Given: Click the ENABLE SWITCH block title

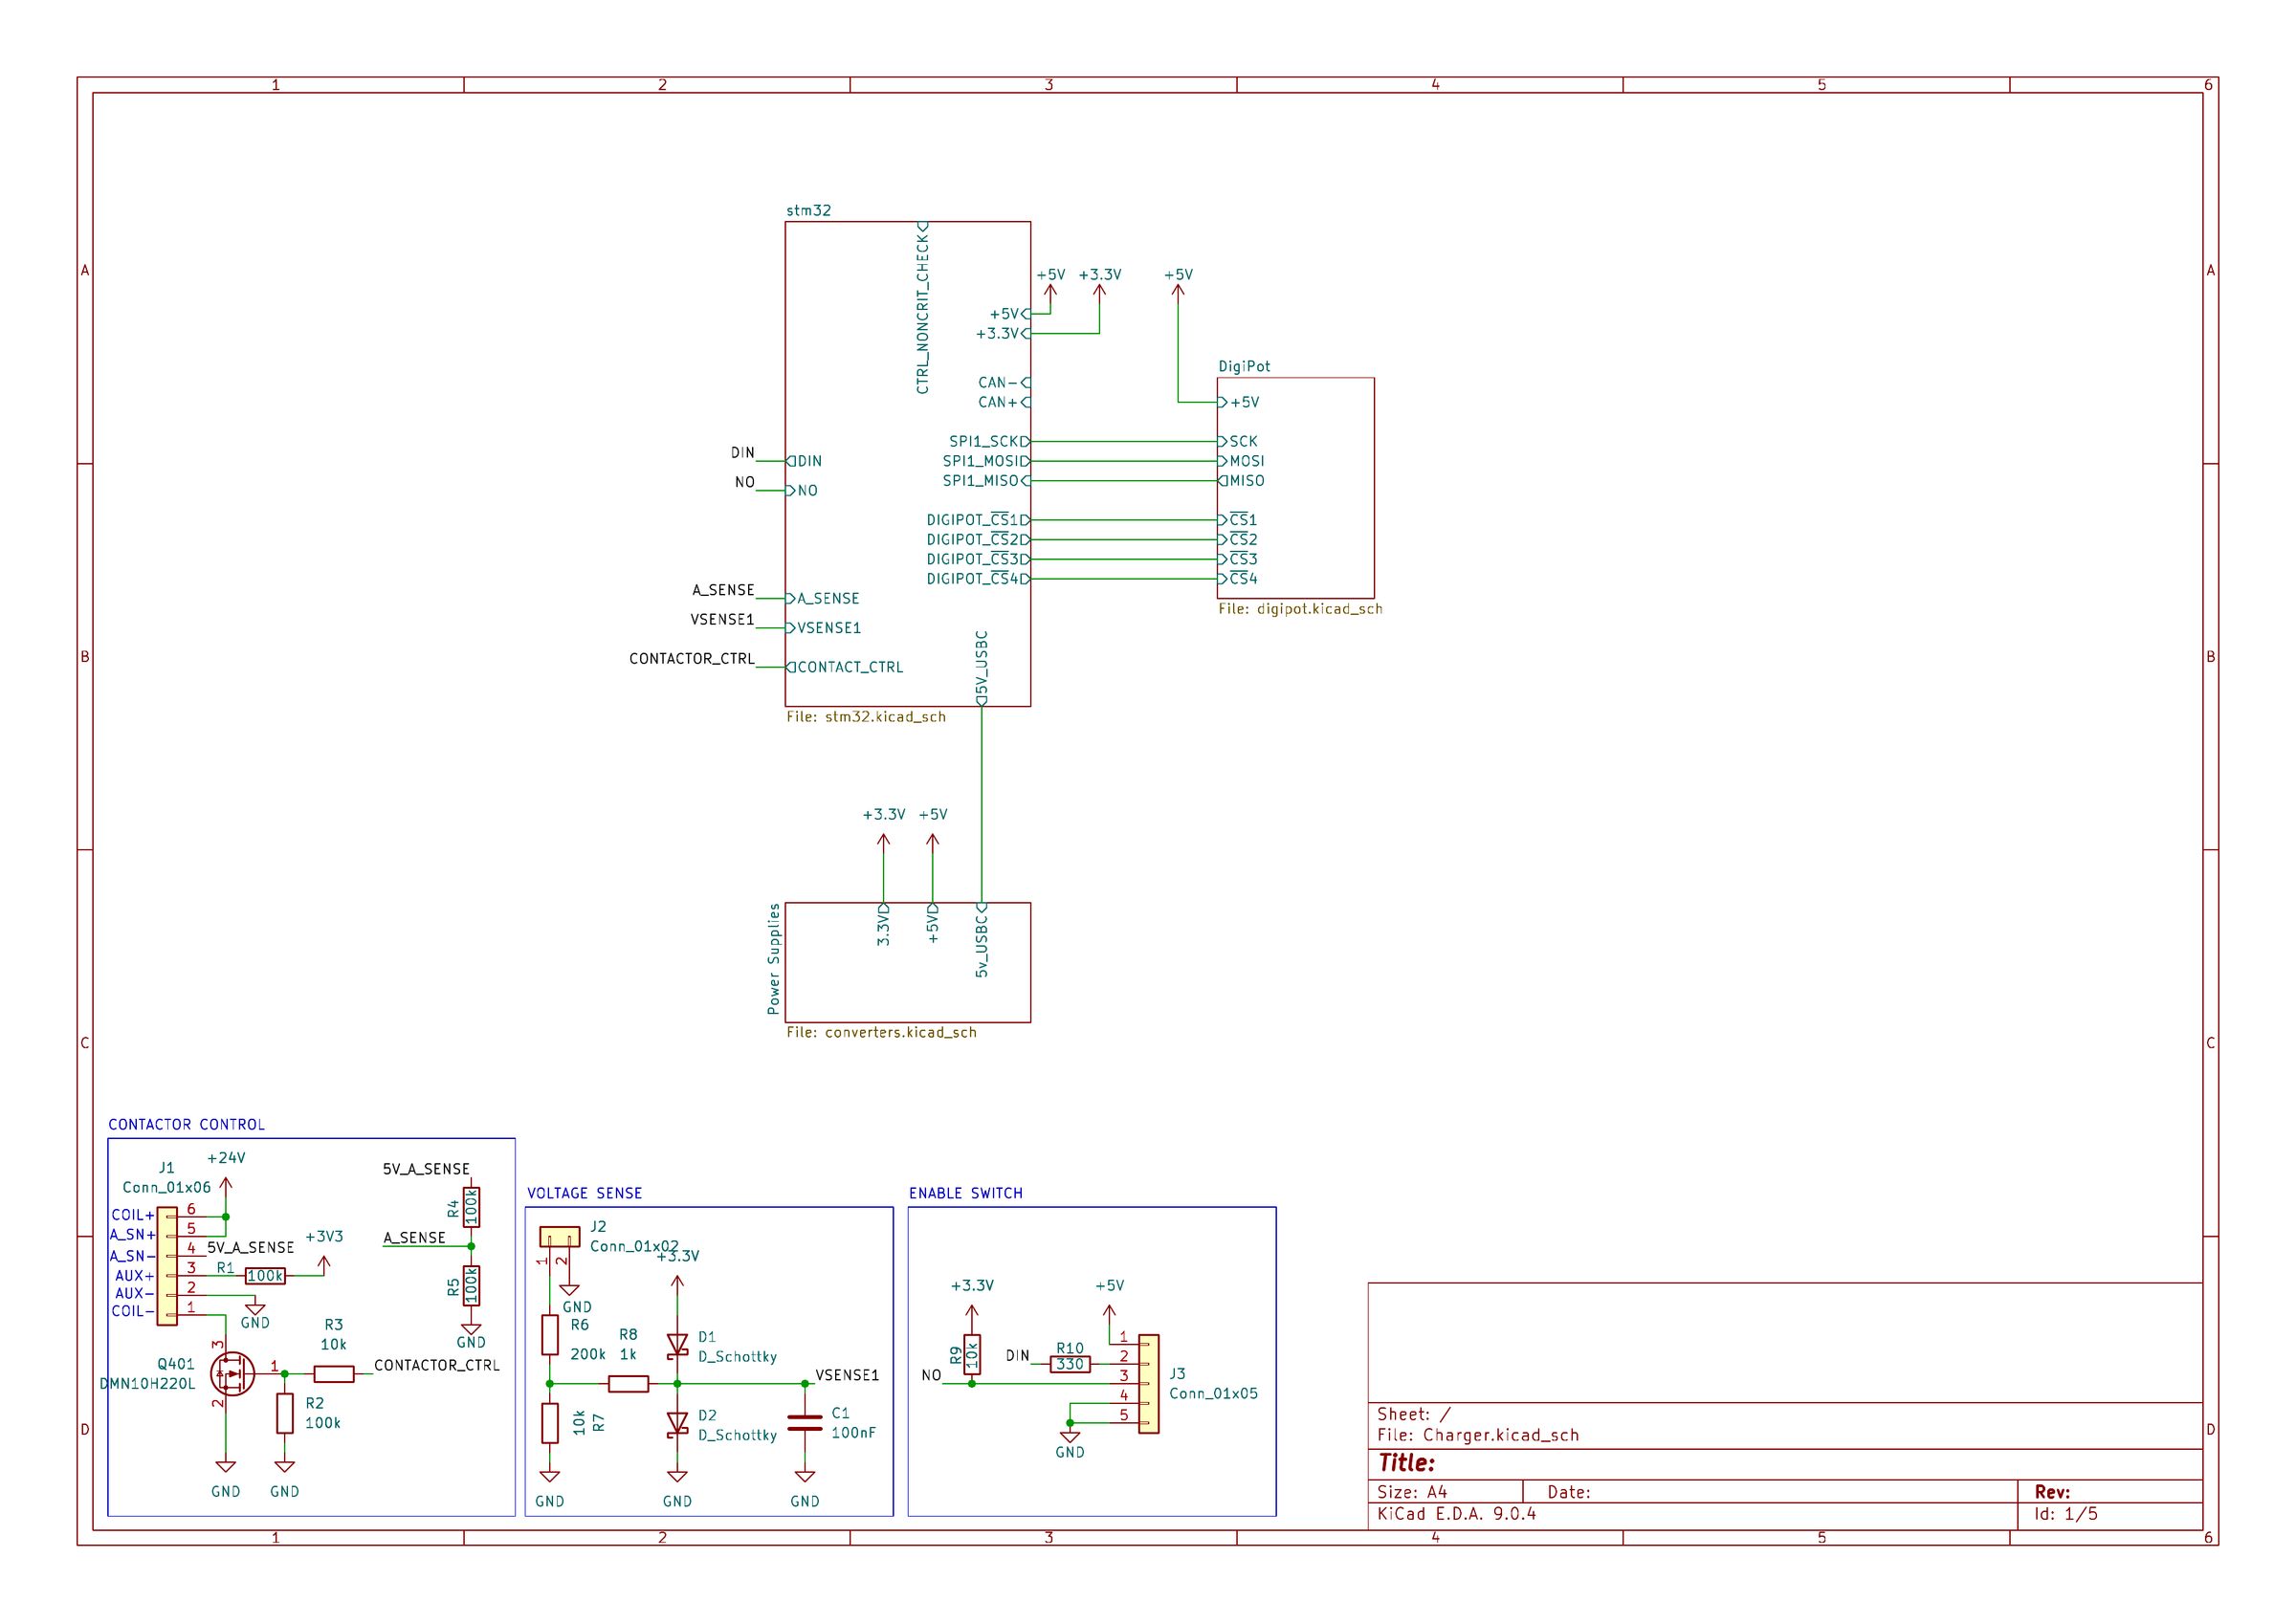Looking at the screenshot, I should point(966,1193).
